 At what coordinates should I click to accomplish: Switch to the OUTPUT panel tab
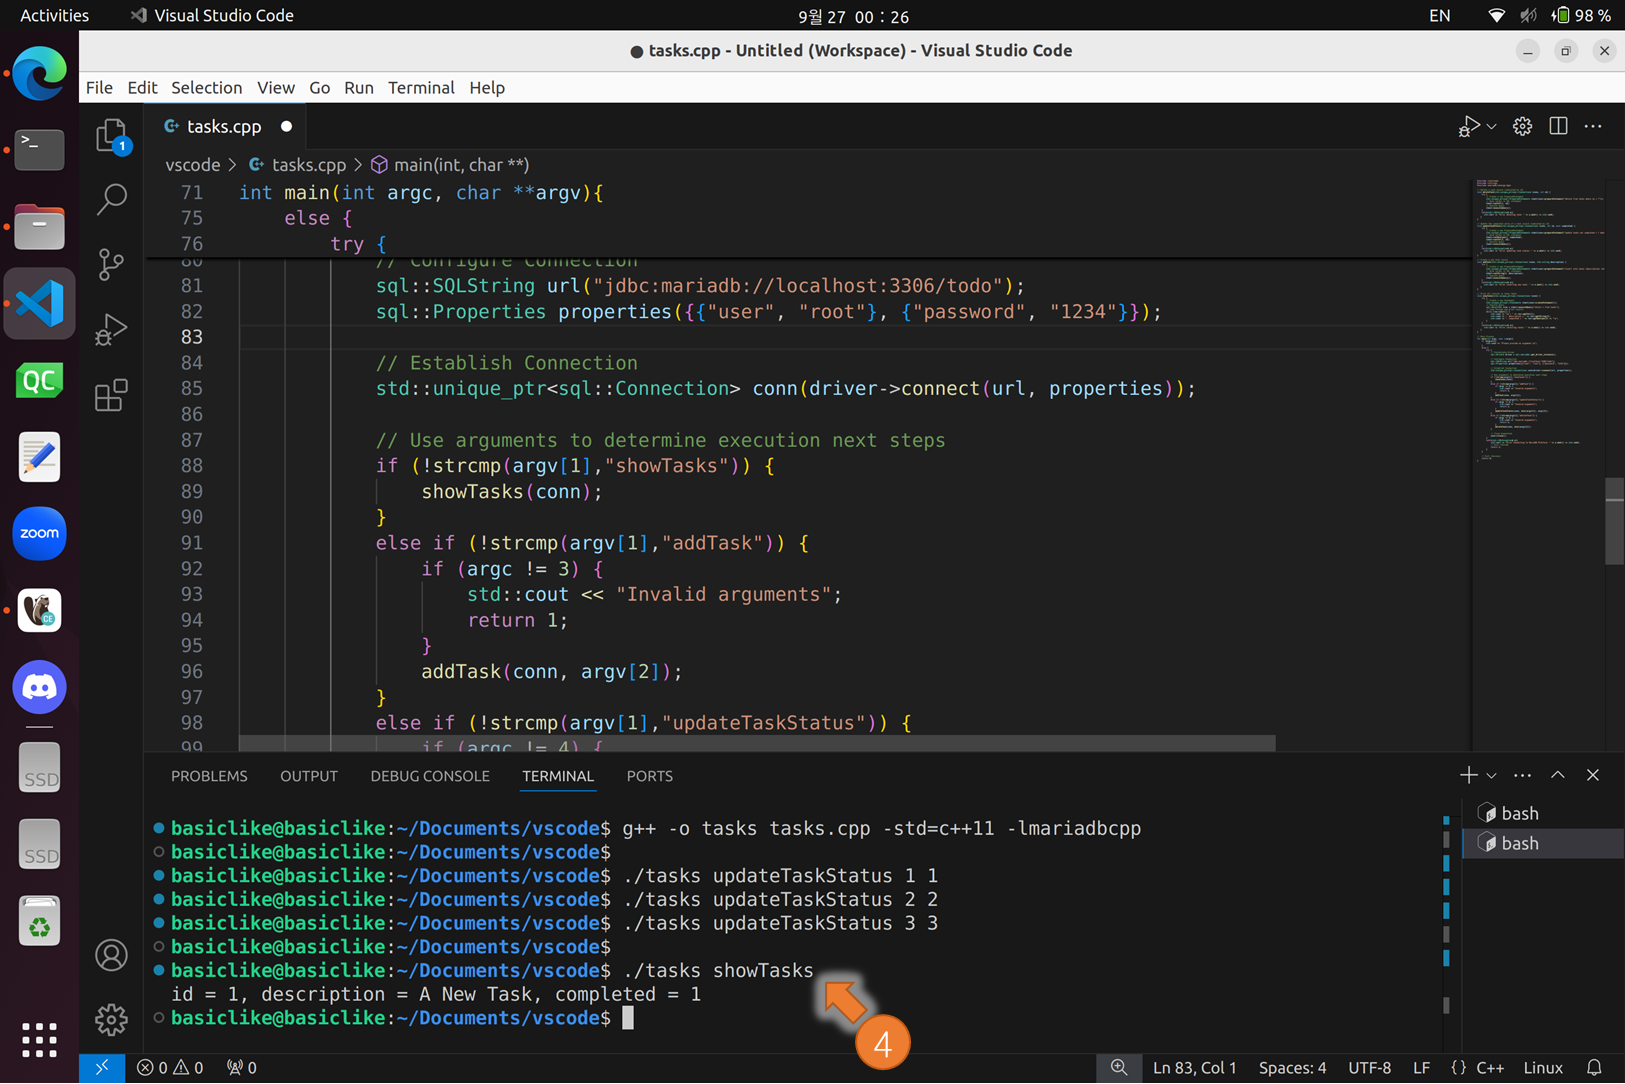[x=309, y=776]
